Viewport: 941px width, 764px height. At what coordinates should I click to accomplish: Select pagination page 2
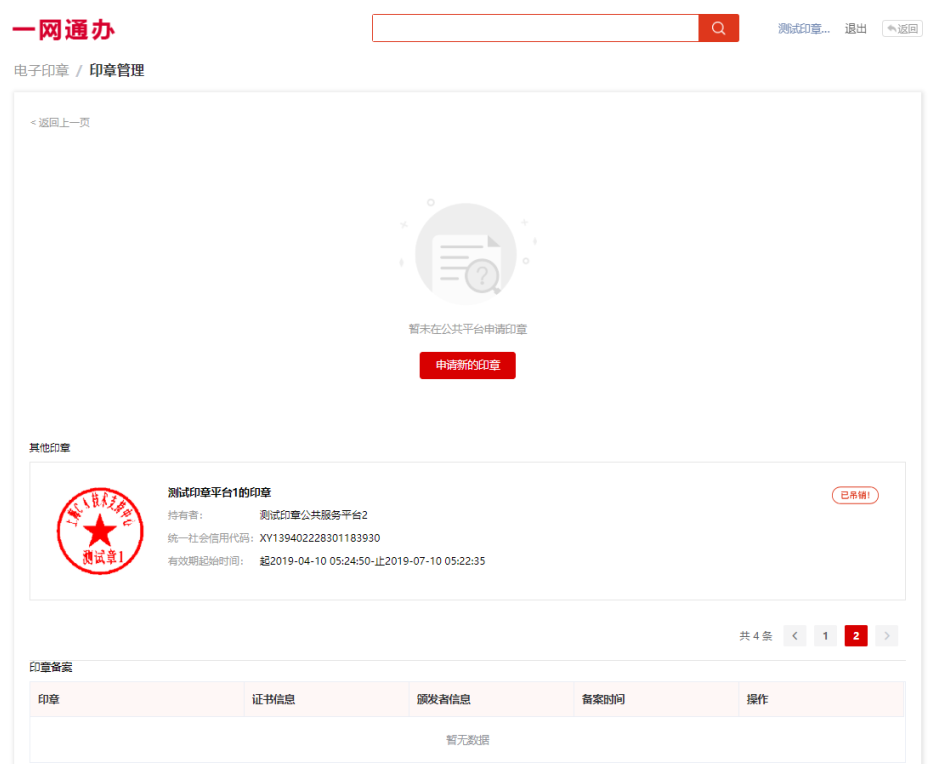point(856,636)
